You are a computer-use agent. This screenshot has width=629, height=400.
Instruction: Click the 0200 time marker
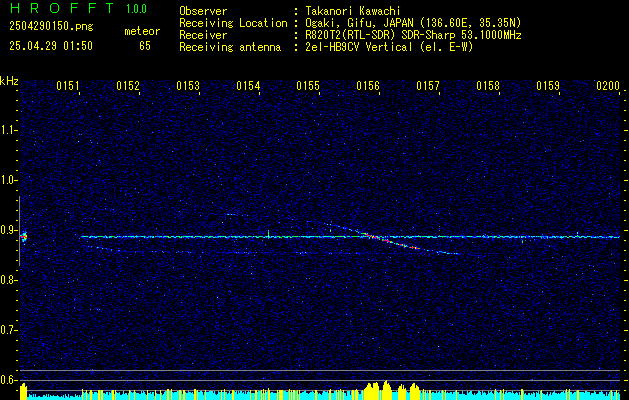tap(608, 86)
